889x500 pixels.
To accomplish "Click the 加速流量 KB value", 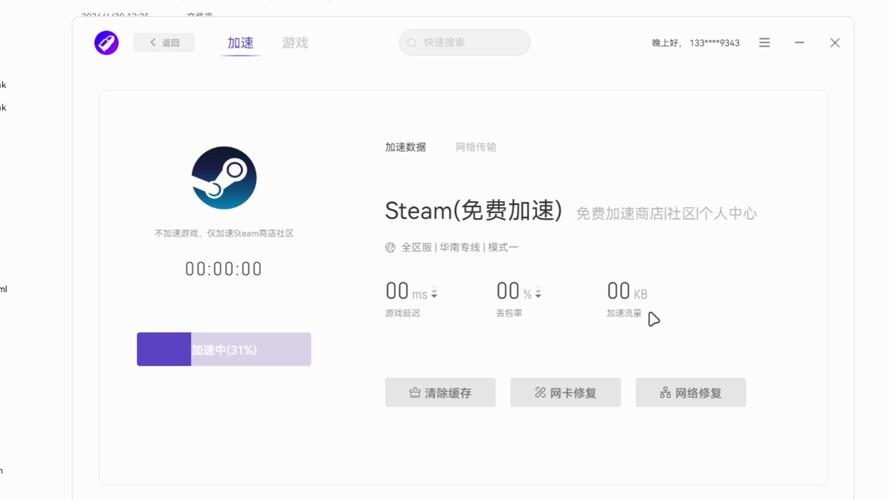I will point(627,291).
